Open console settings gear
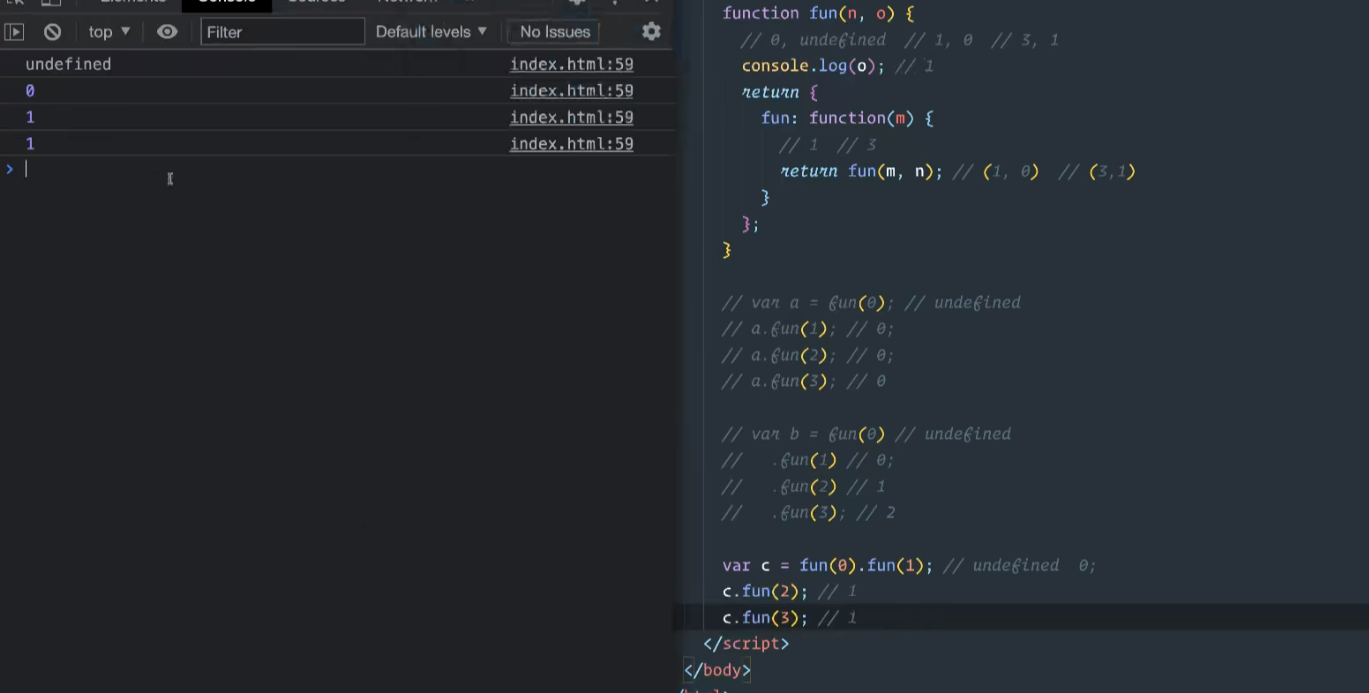1369x693 pixels. pos(651,32)
